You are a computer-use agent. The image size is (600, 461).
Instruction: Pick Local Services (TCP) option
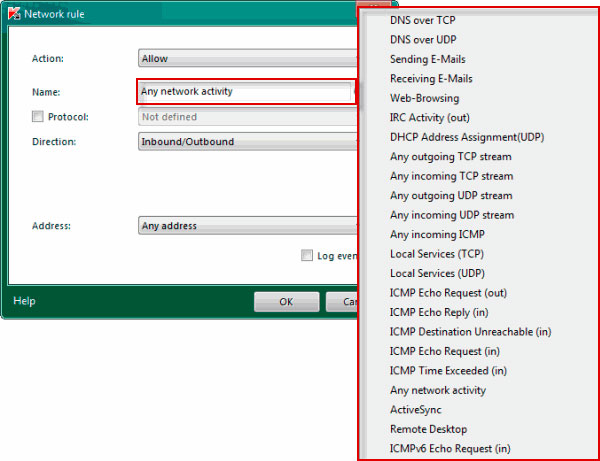click(436, 254)
